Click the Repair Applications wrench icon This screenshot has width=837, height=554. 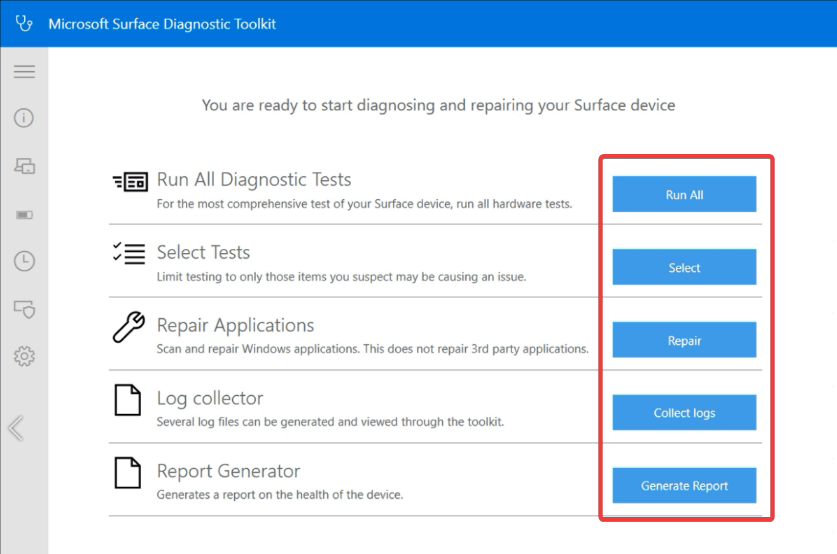click(x=129, y=327)
